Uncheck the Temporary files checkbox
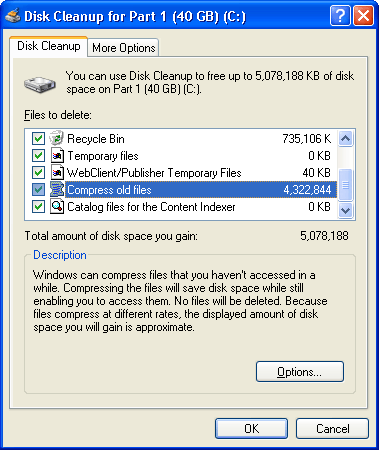 coord(38,155)
